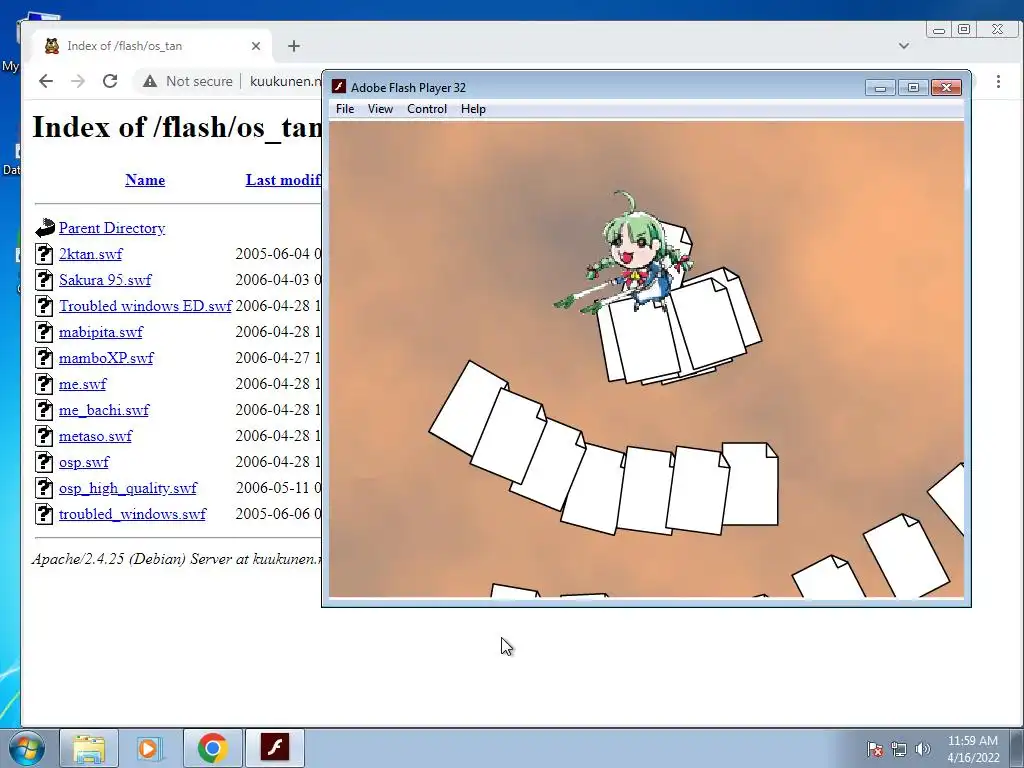The width and height of the screenshot is (1024, 768).
Task: Go back in Chrome
Action: 46,81
